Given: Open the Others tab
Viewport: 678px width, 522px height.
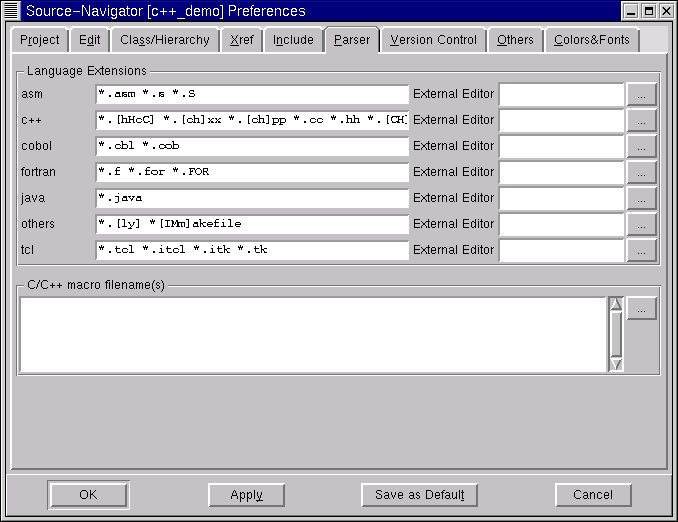Looking at the screenshot, I should (515, 40).
